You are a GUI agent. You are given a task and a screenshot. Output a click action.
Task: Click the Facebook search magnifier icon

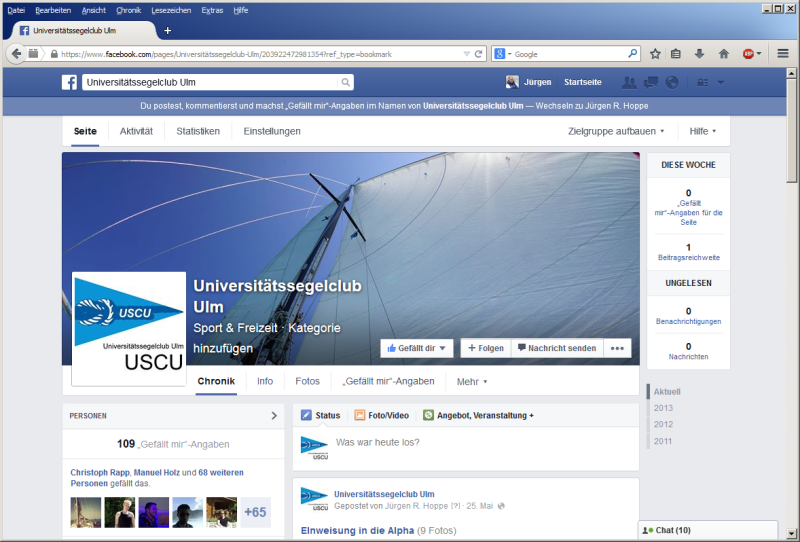345,82
